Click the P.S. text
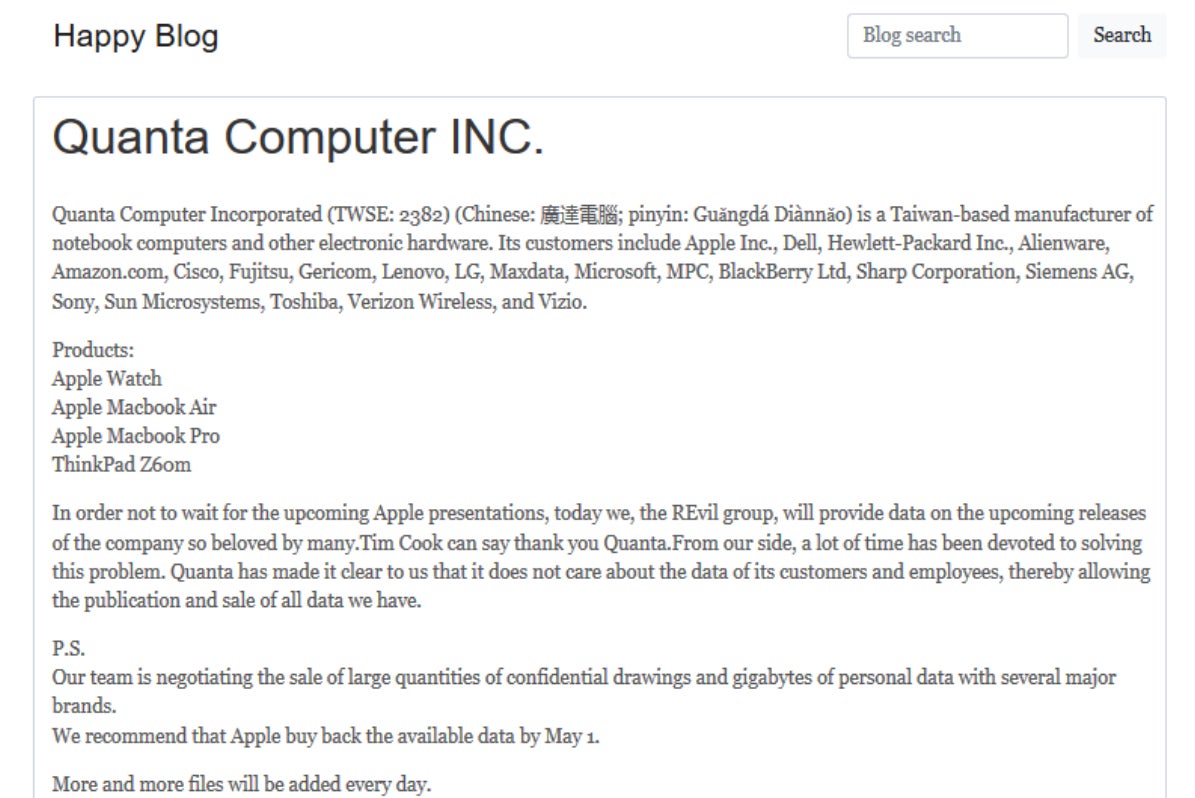The width and height of the screenshot is (1195, 798). click(69, 649)
